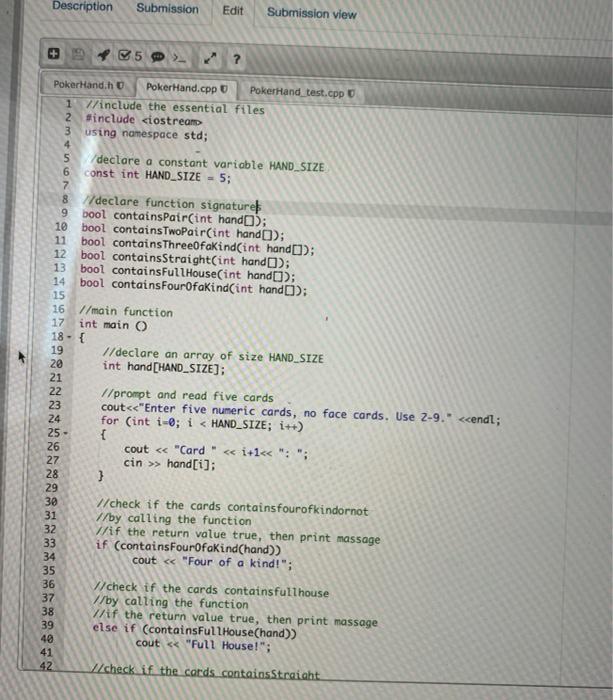
Task: Click "bool containsPair(int hand[]);" line
Action: 174,217
